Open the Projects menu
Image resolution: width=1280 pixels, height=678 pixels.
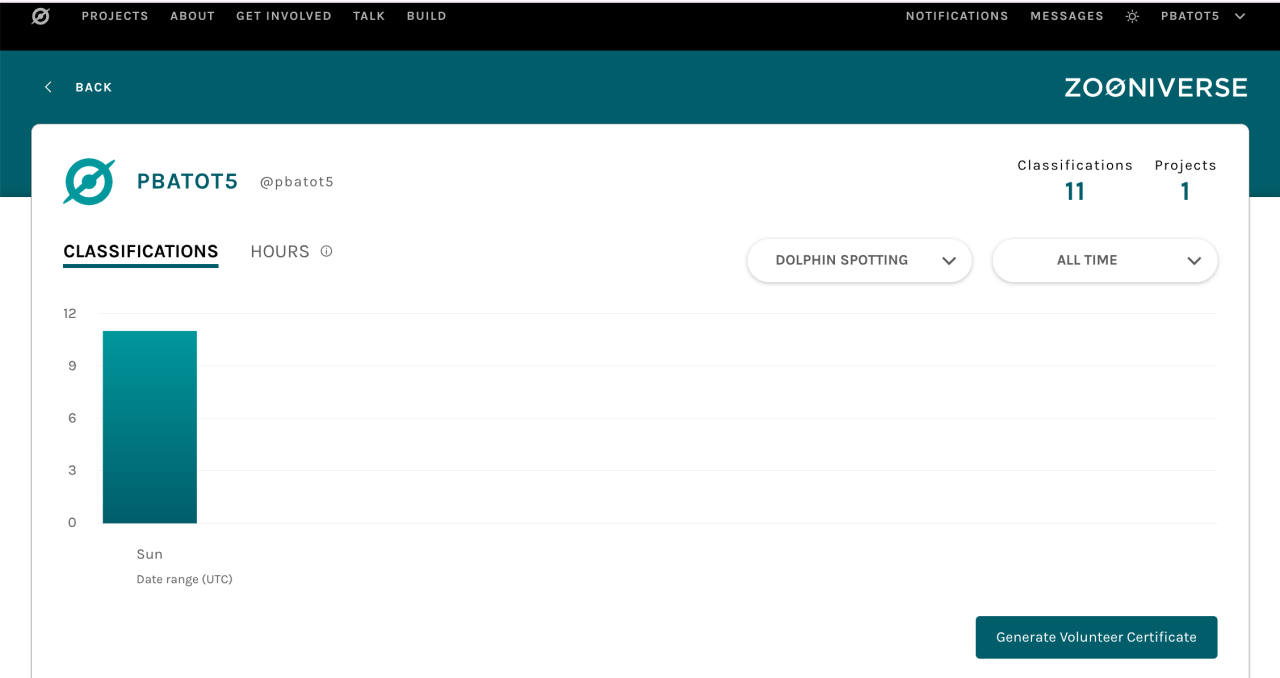tap(115, 16)
